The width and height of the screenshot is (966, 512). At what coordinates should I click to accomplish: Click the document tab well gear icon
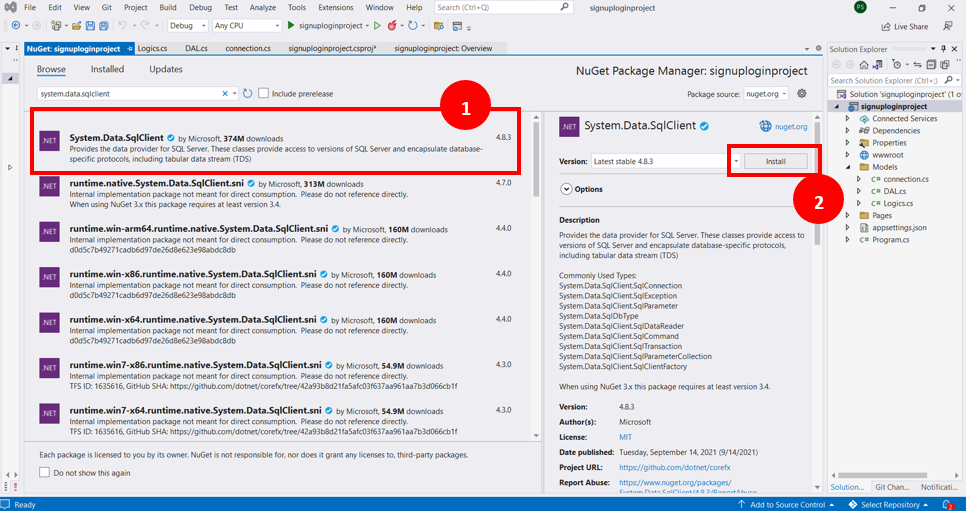818,49
